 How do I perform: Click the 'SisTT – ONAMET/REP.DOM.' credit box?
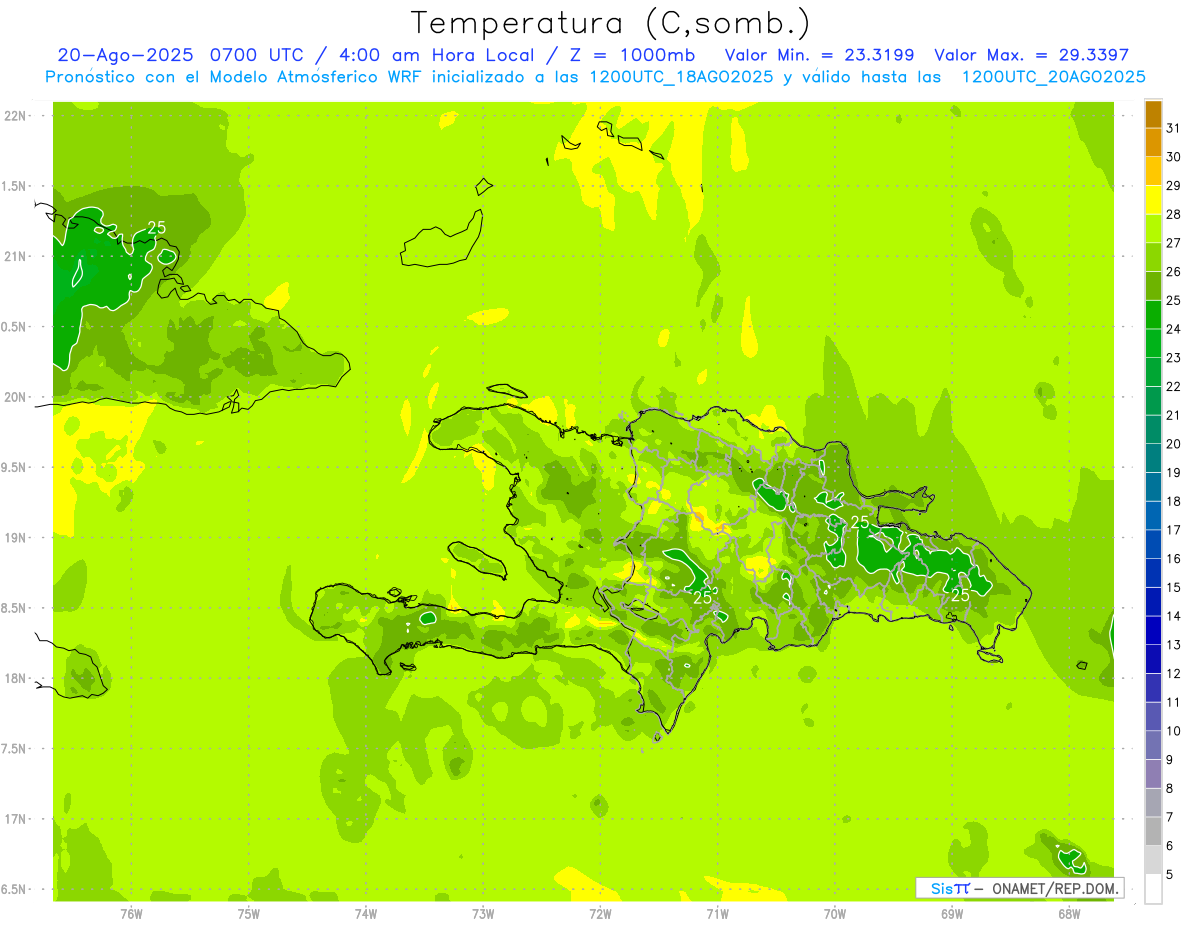pos(1020,888)
